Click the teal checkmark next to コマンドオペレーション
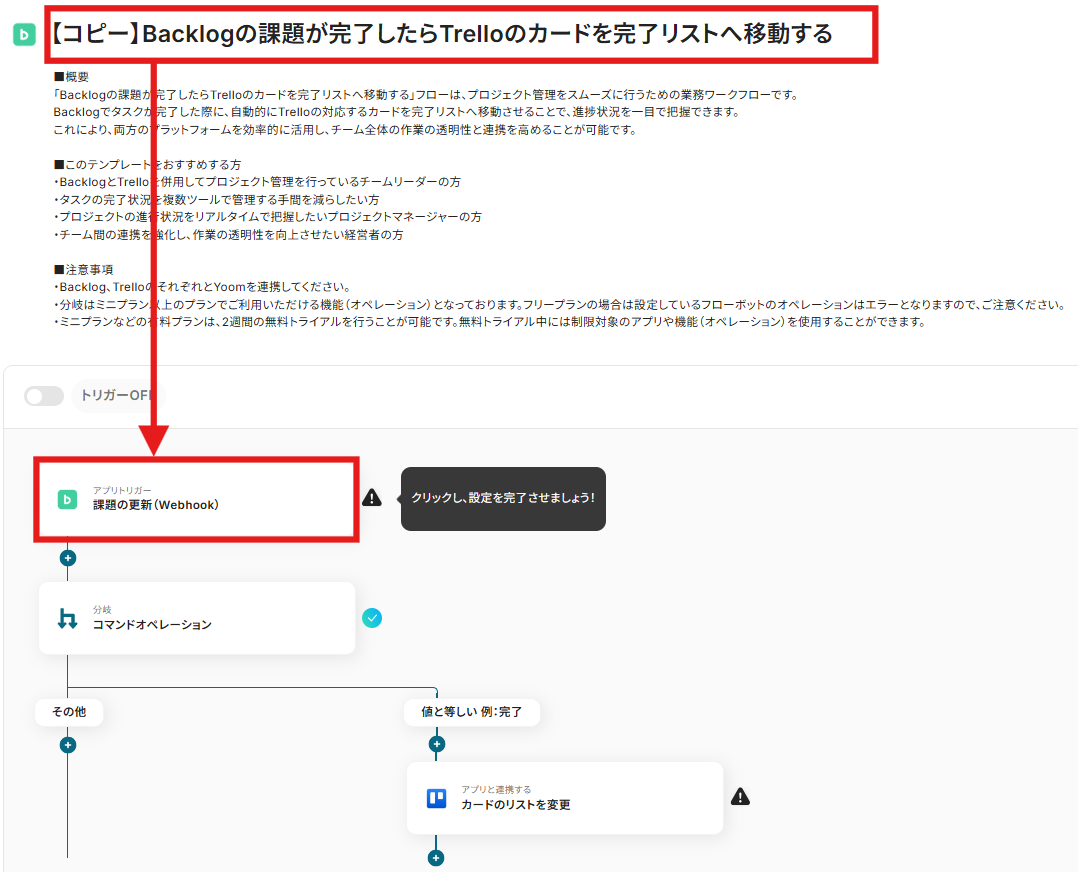The image size is (1078, 872). [x=372, y=618]
